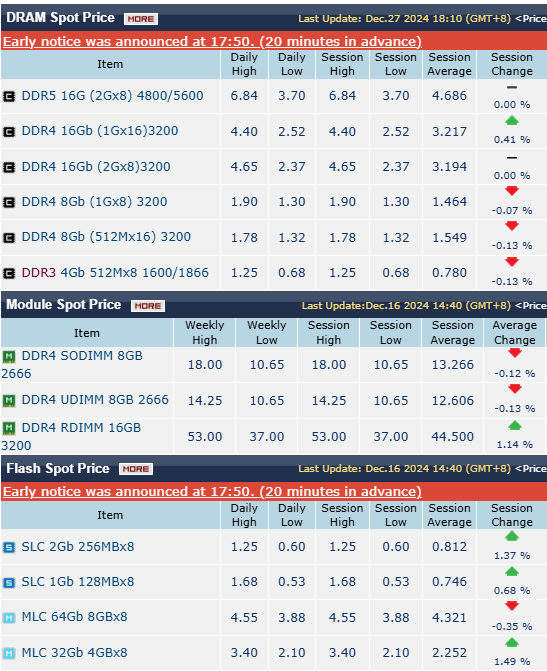Open DDR3 4Gb 512Mx8 1600/1866 item link
The width and height of the screenshot is (547, 671).
point(115,273)
